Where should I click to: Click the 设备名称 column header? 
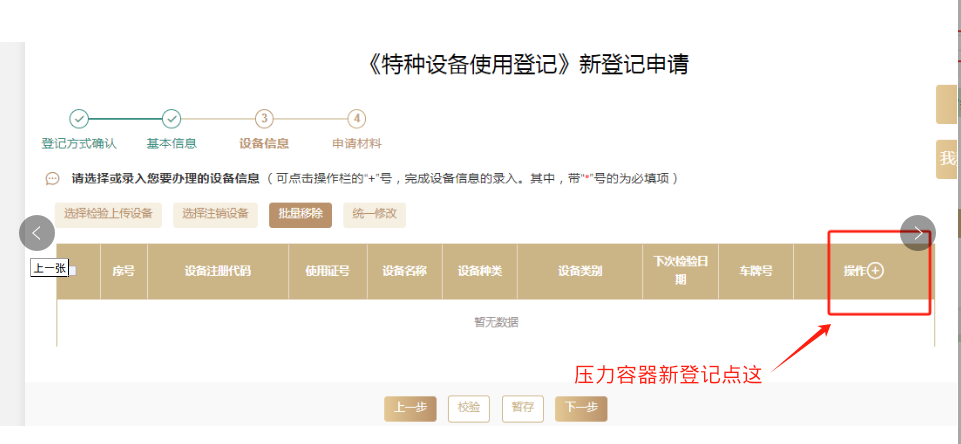coord(405,271)
